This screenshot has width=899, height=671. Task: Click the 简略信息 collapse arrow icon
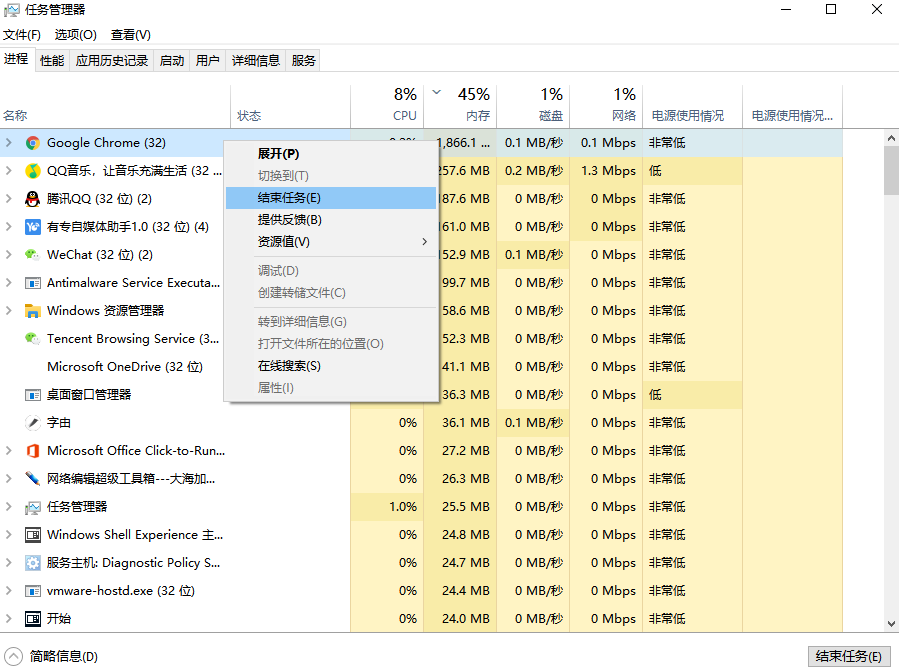click(x=13, y=657)
